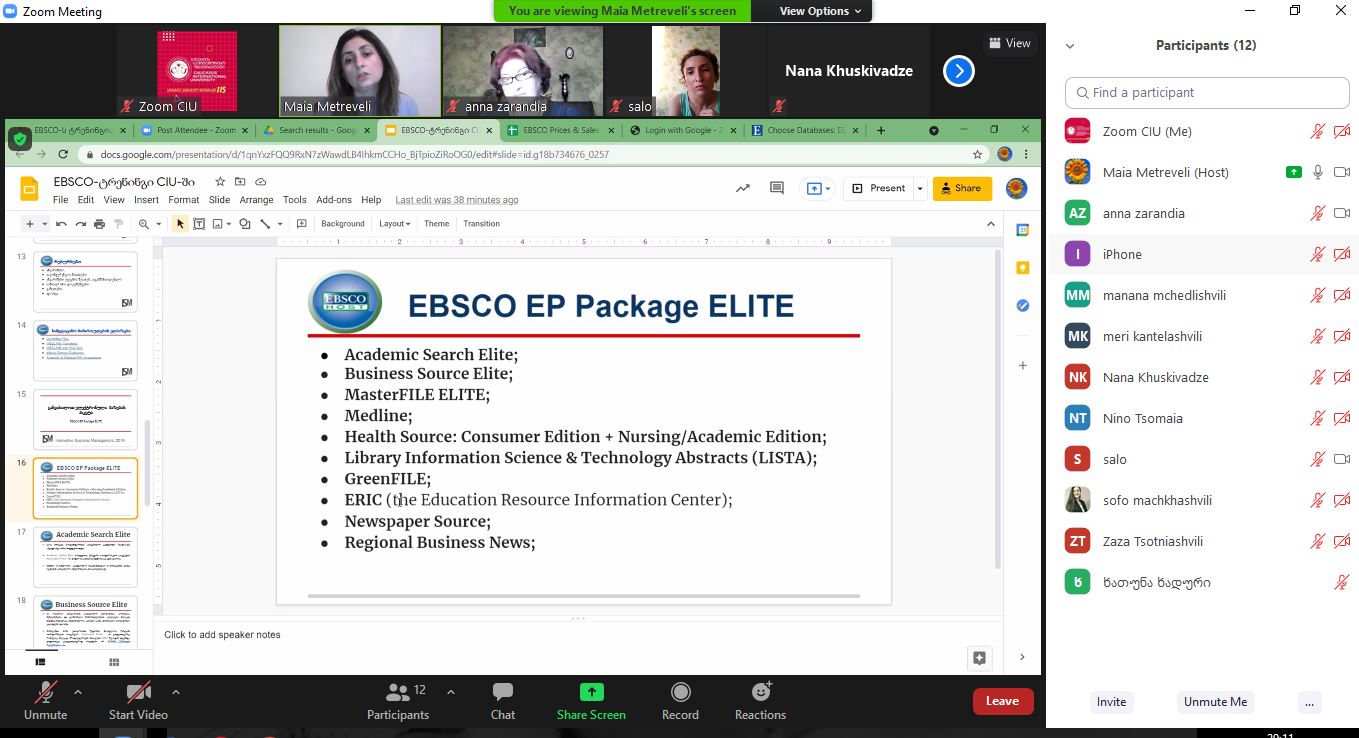Open the Participants panel icon
Screen dimensions: 1359x738
(x=398, y=692)
